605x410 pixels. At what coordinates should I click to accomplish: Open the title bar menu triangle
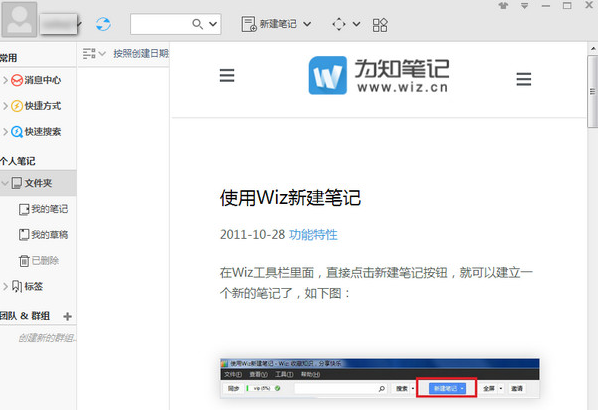point(524,5)
